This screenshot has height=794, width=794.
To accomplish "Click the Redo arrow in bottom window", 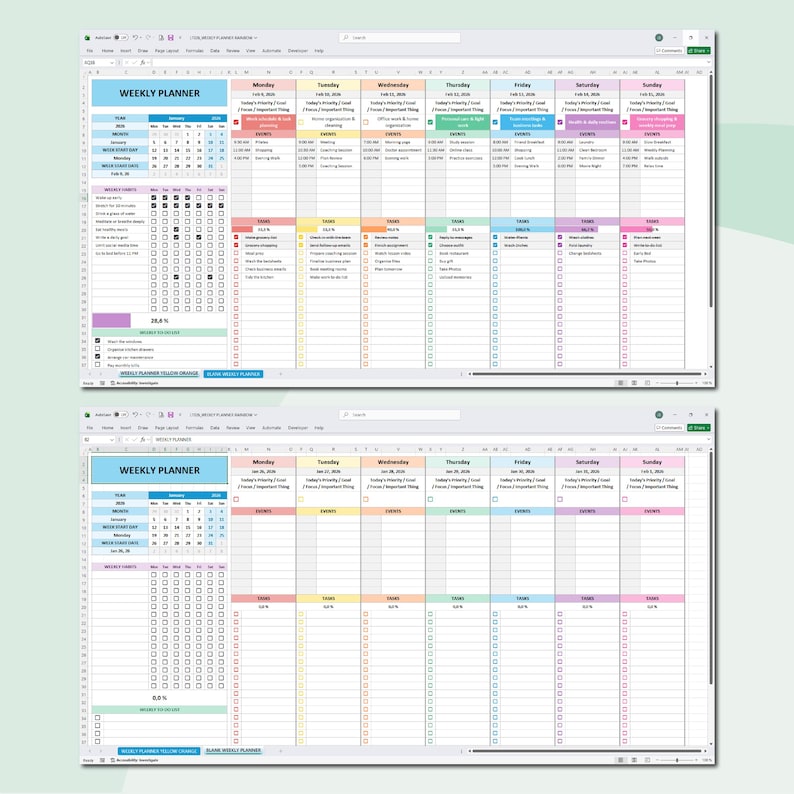I will pos(148,414).
